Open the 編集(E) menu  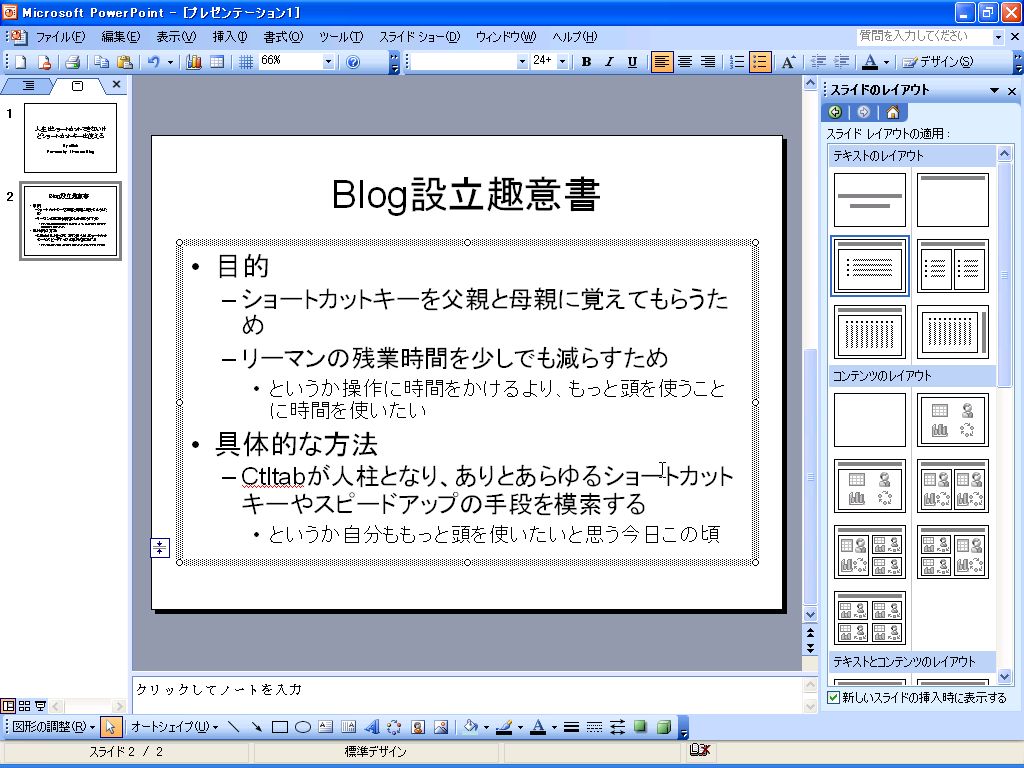(x=120, y=37)
